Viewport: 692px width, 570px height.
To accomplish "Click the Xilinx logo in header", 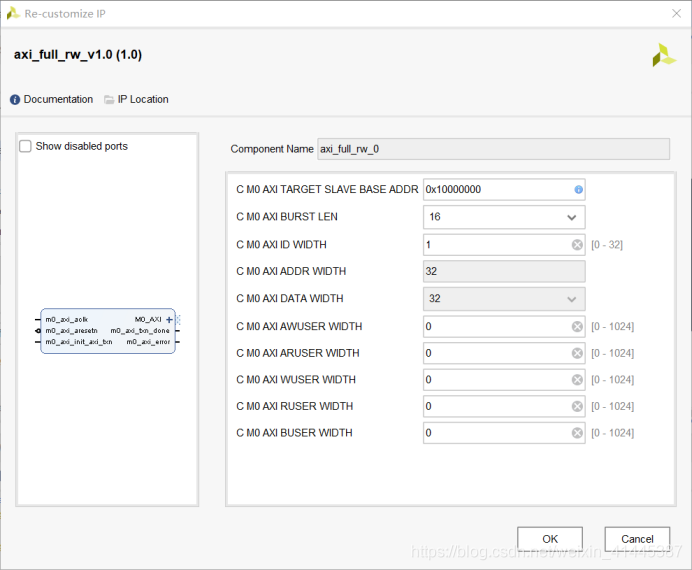I will (x=664, y=55).
